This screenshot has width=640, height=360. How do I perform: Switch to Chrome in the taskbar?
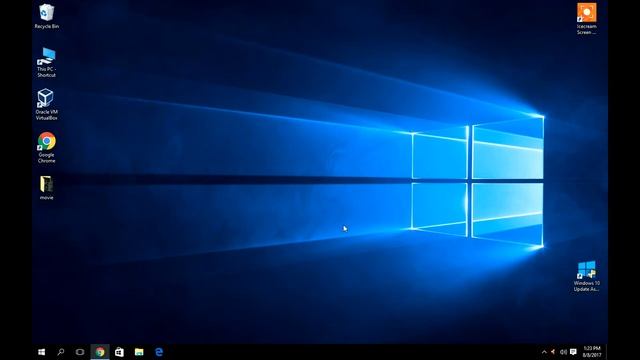point(100,352)
